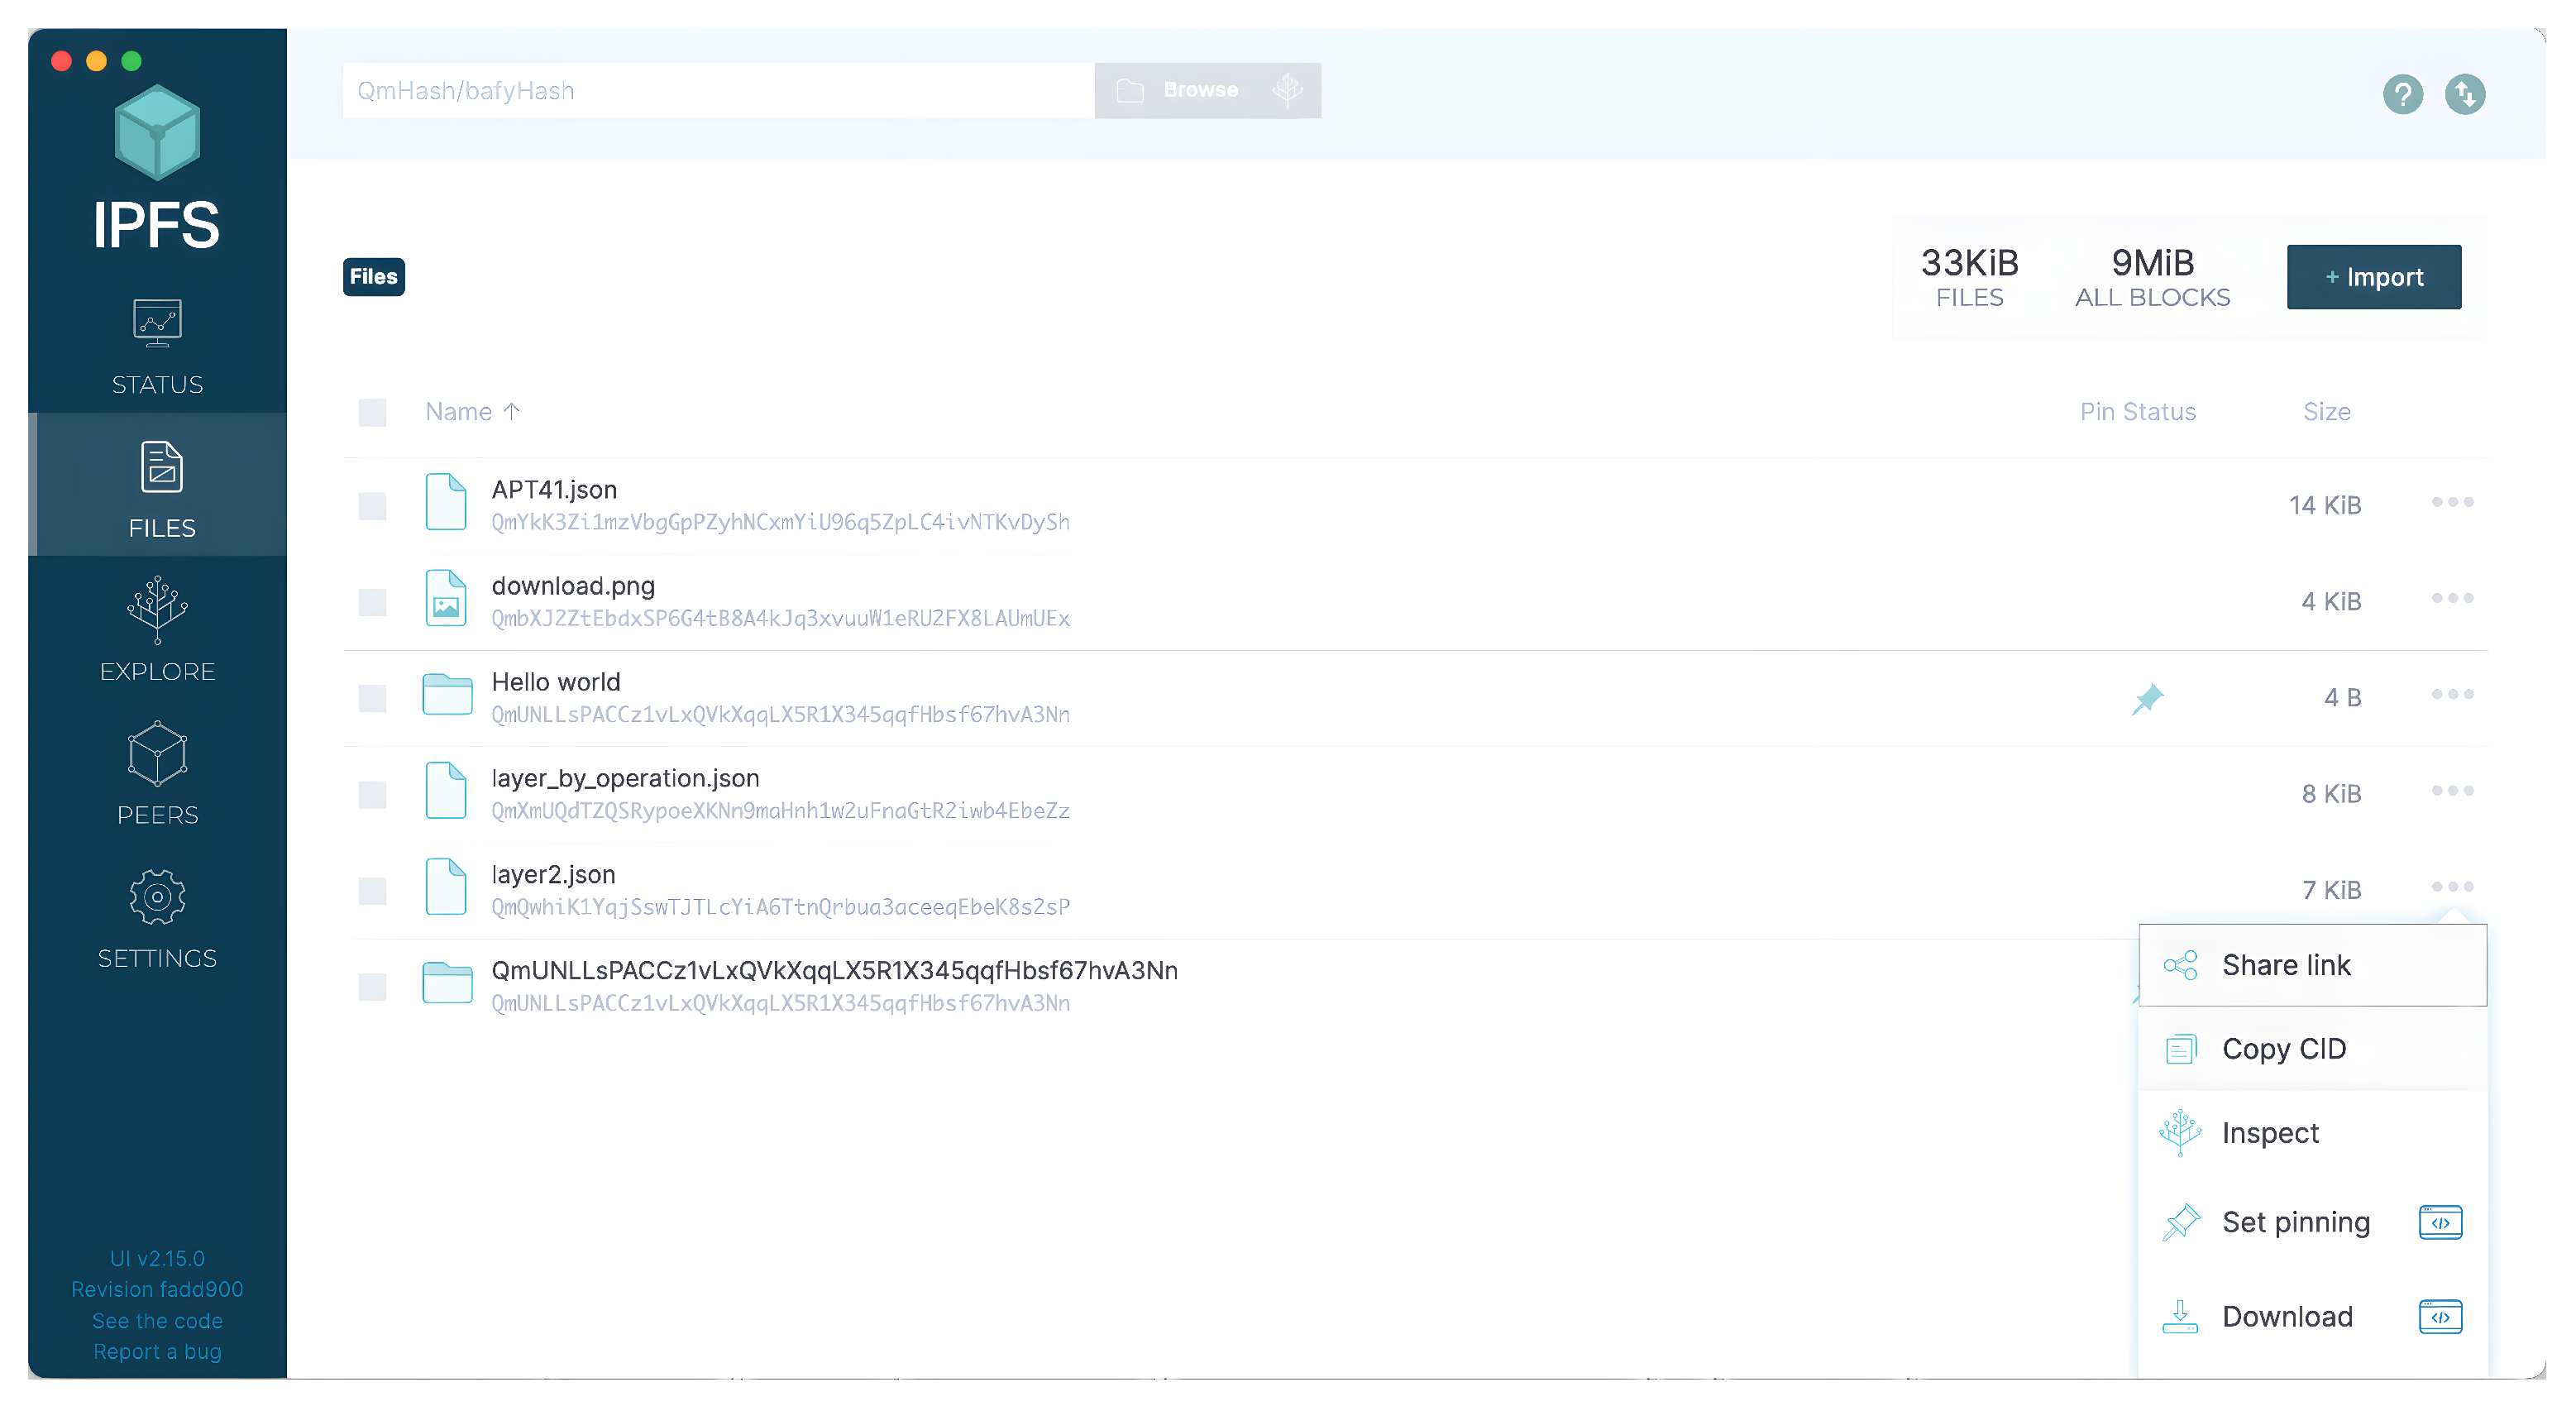Check the APT41.json file checkbox
The image size is (2576, 1406).
(372, 506)
